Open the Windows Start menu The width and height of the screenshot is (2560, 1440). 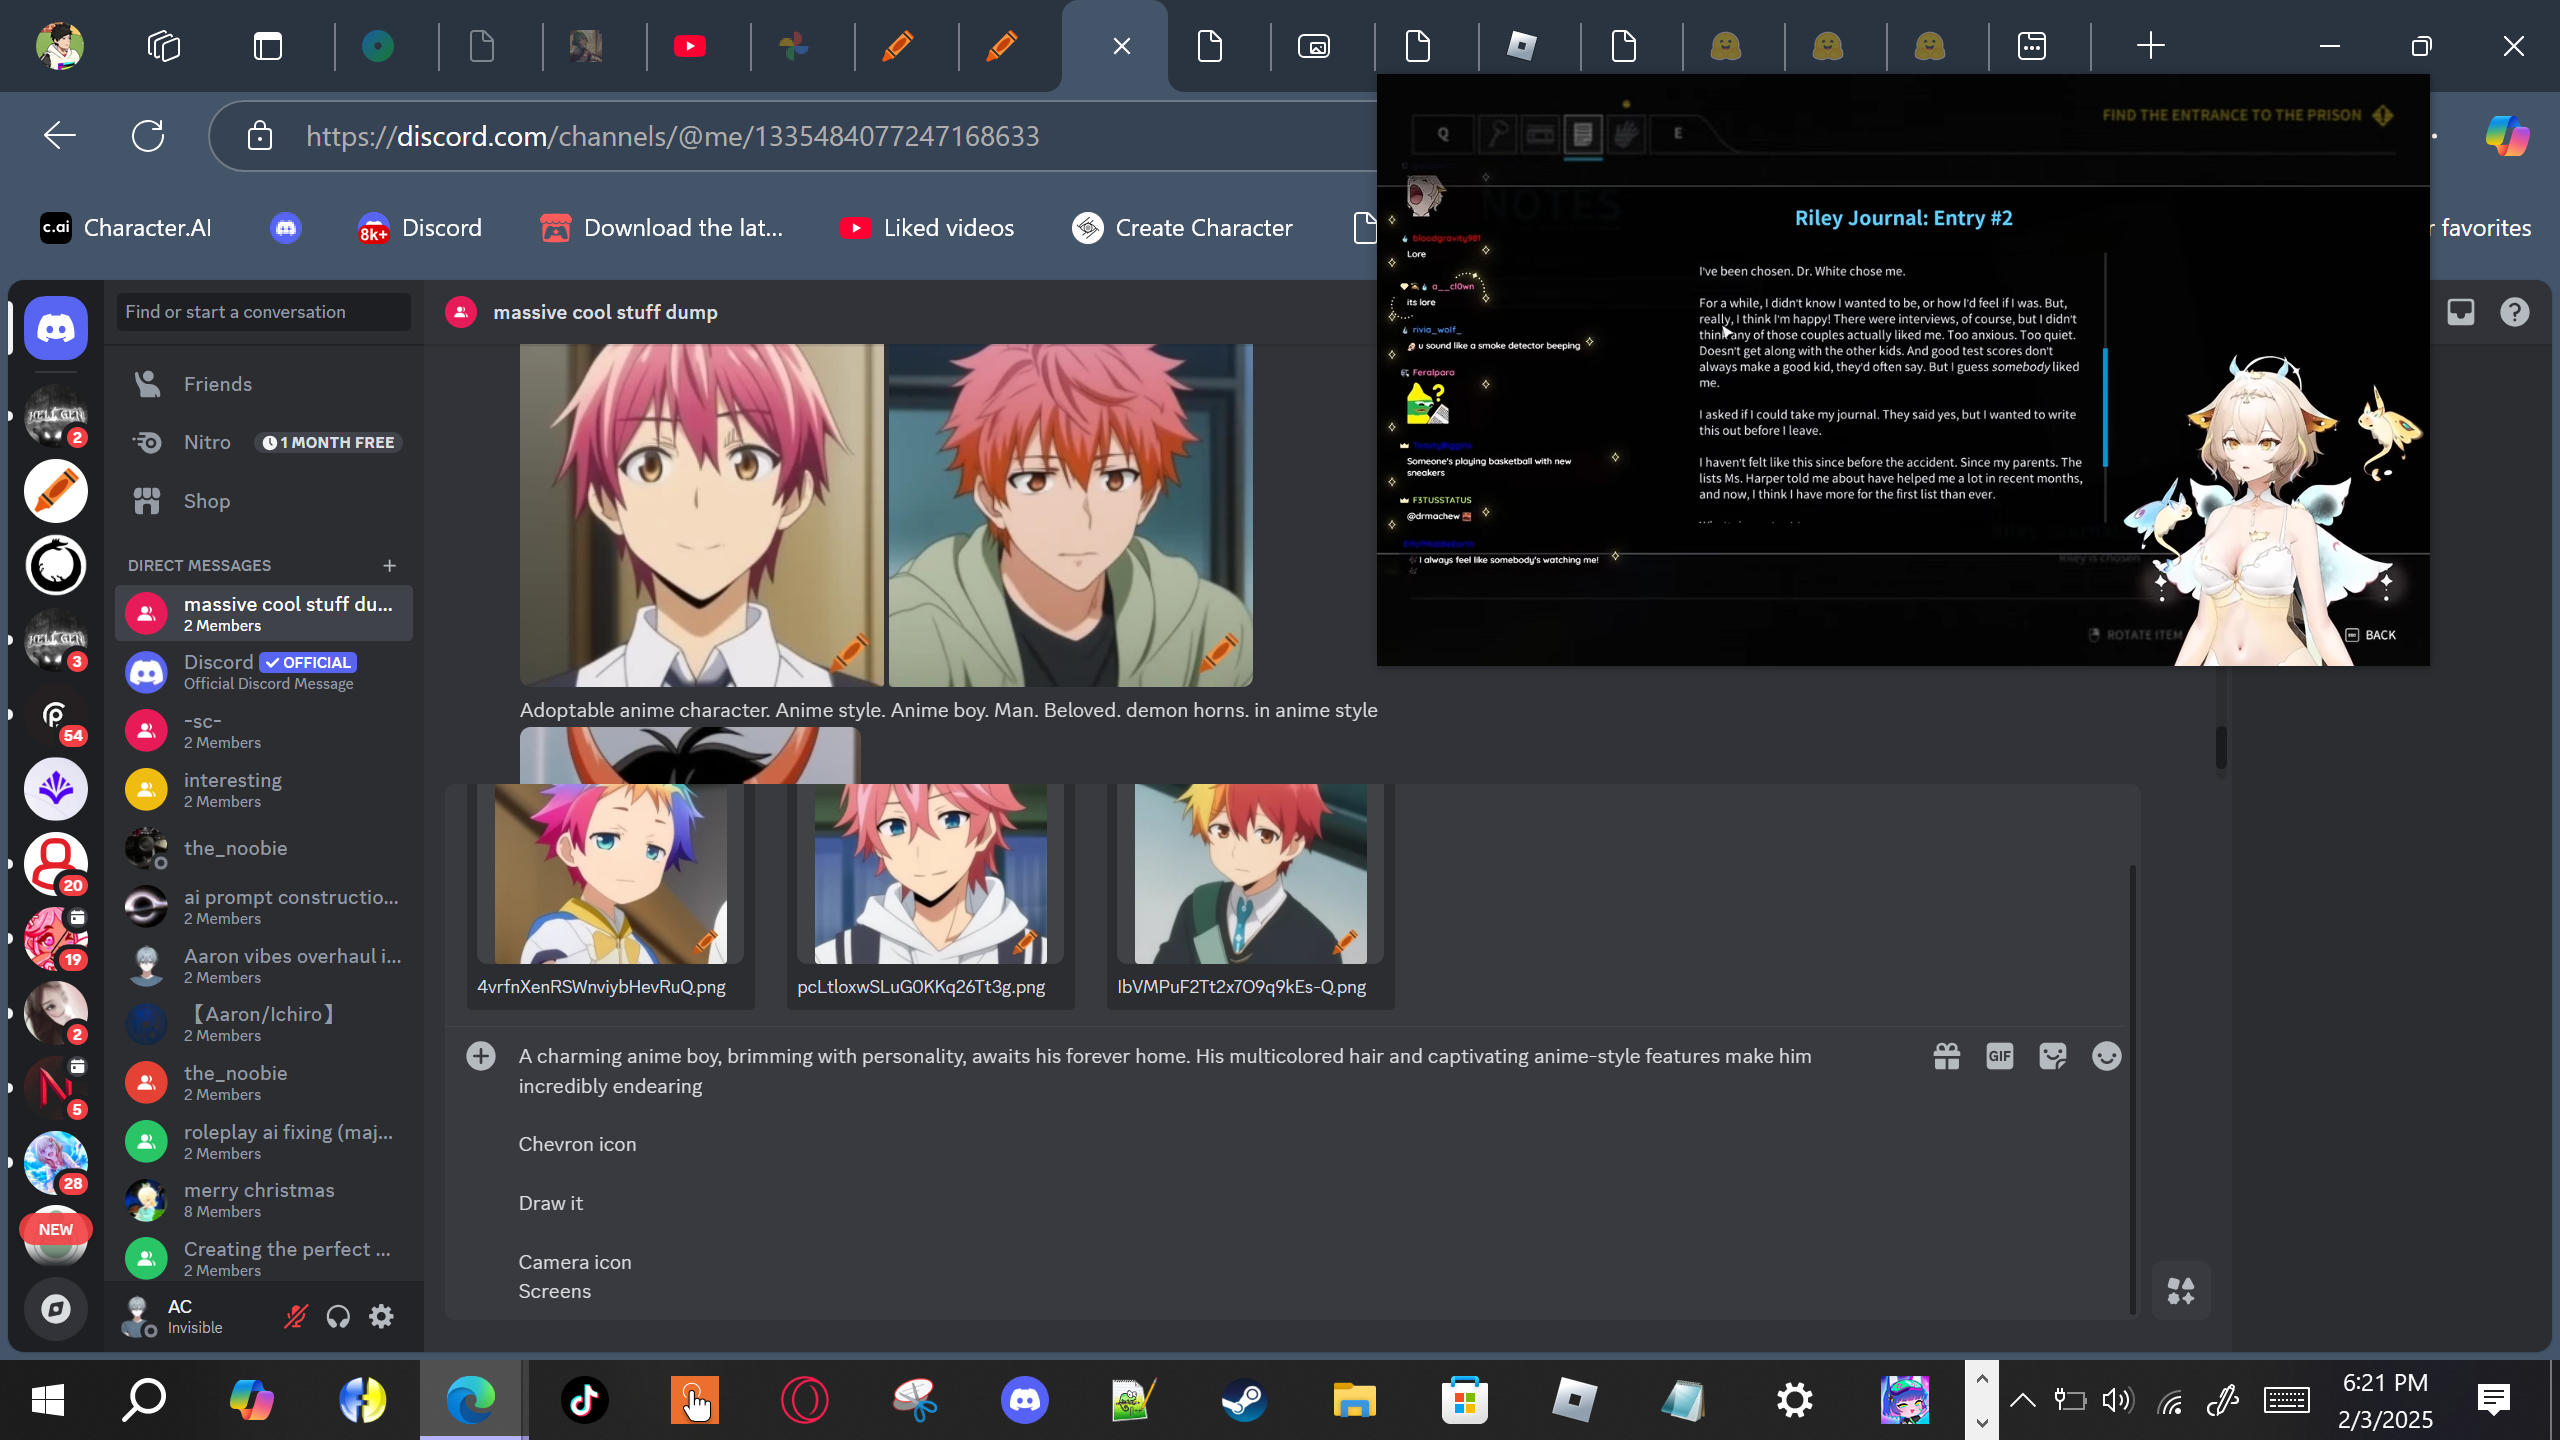(x=48, y=1400)
